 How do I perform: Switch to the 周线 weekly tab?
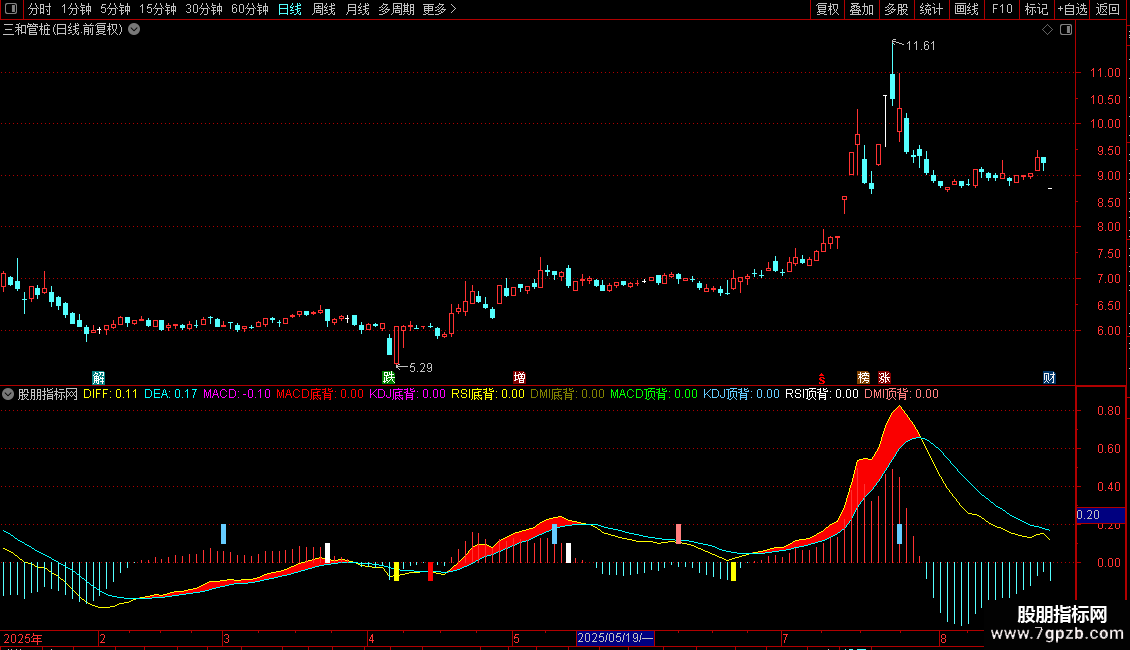(x=324, y=9)
